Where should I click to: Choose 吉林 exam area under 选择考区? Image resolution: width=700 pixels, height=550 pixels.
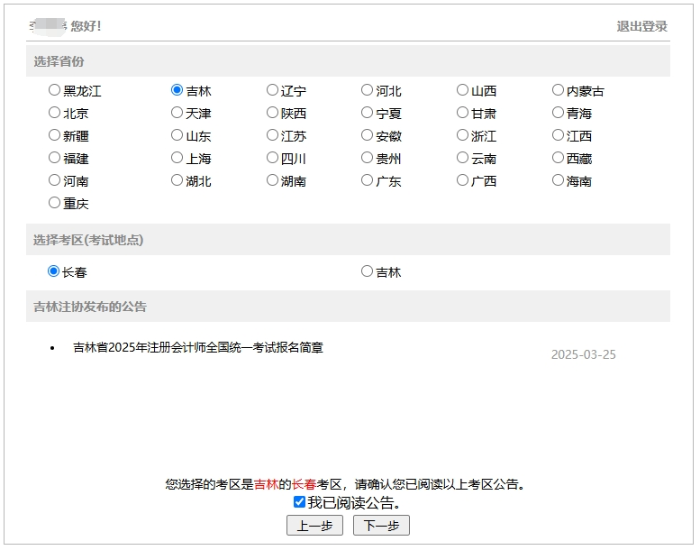tap(367, 271)
